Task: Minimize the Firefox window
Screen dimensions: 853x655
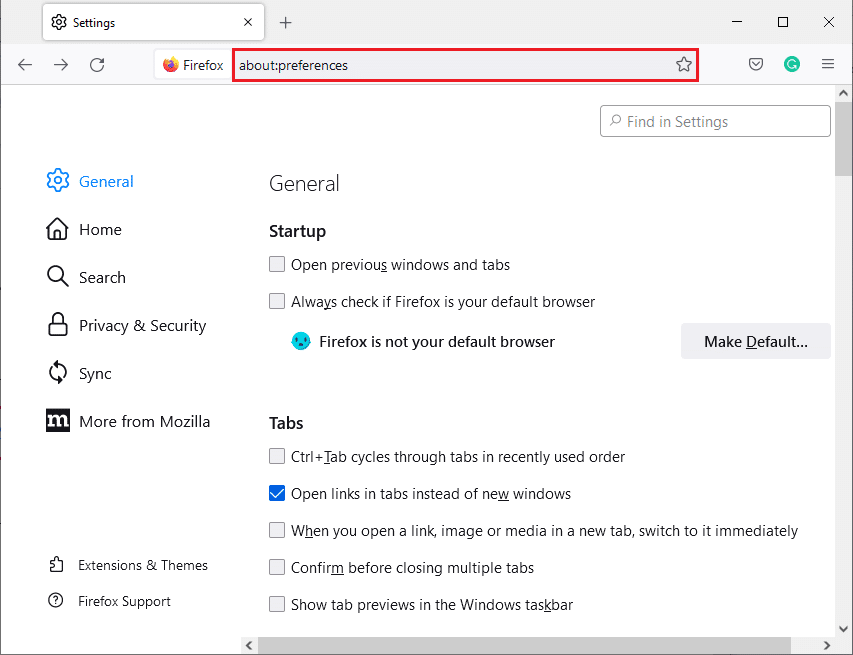Action: (737, 22)
